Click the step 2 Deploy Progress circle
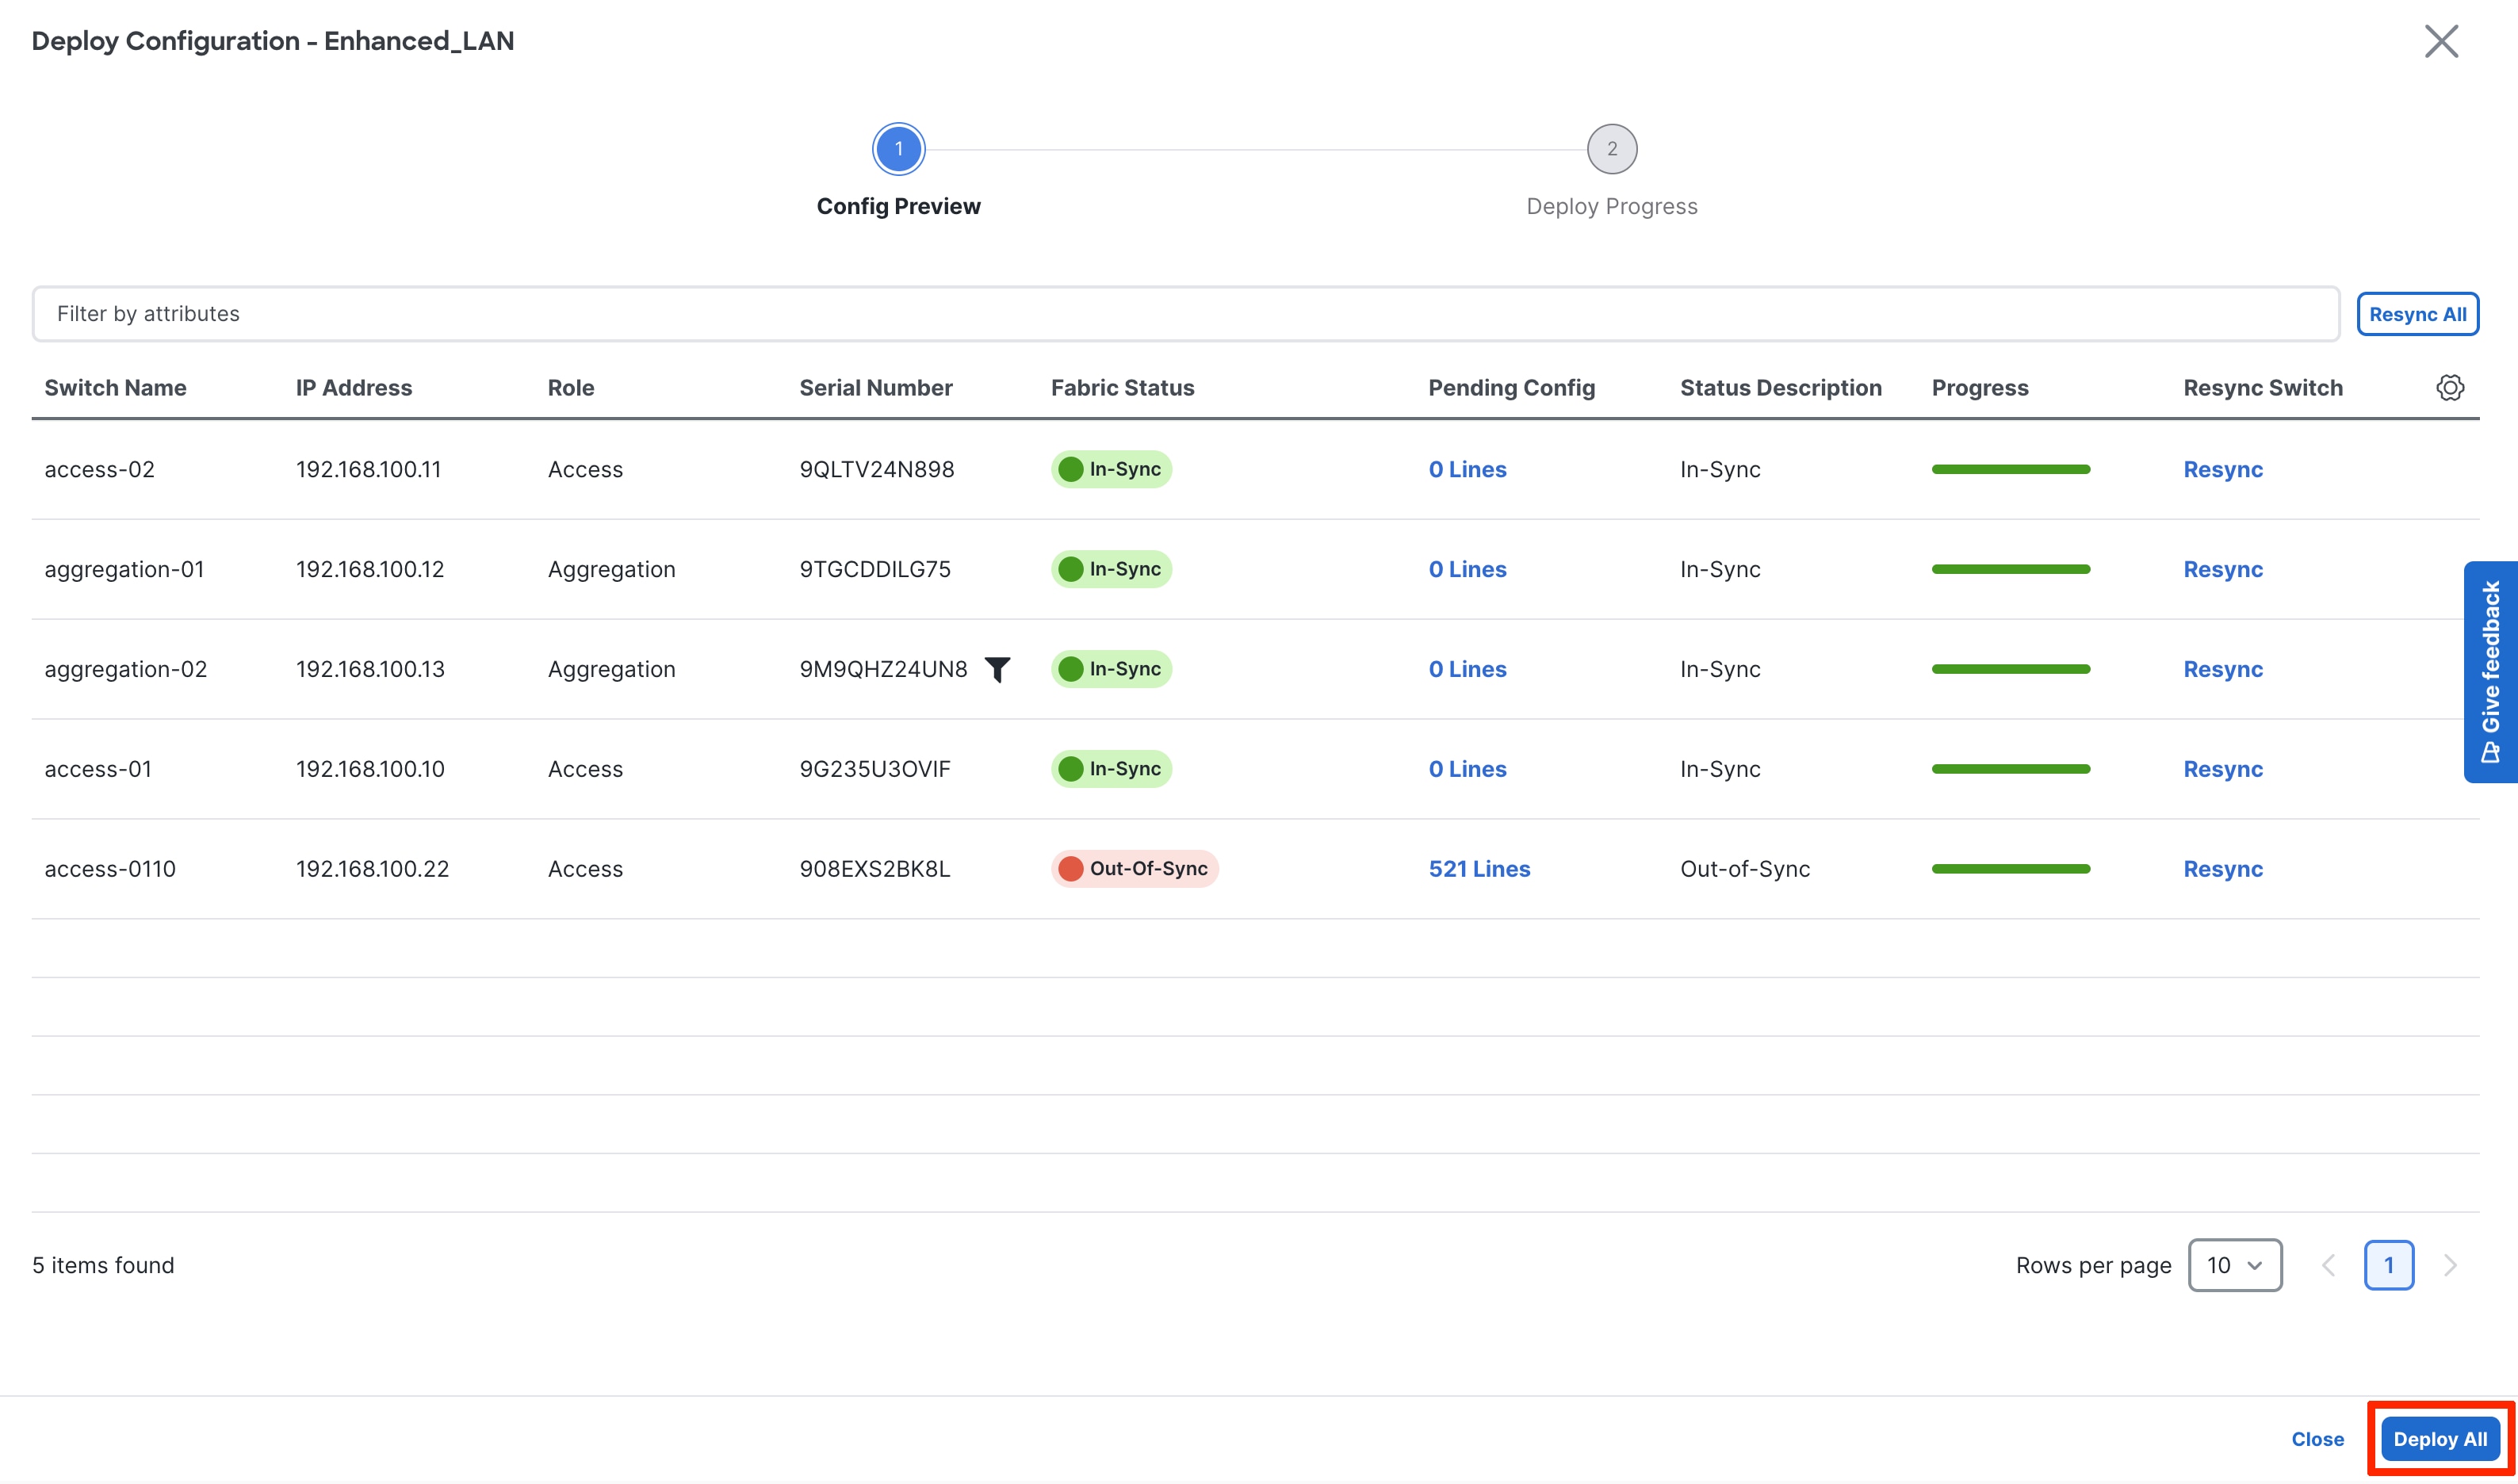Viewport: 2518px width, 1484px height. (1611, 149)
